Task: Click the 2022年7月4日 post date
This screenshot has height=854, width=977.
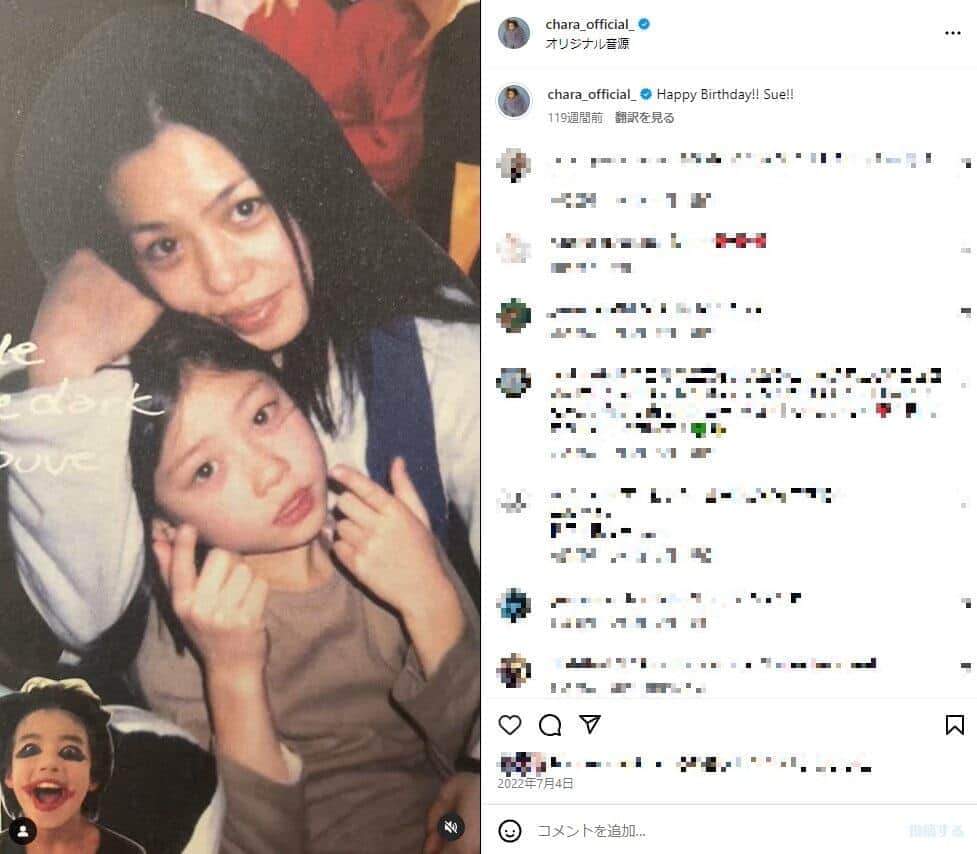Action: pyautogui.click(x=535, y=783)
